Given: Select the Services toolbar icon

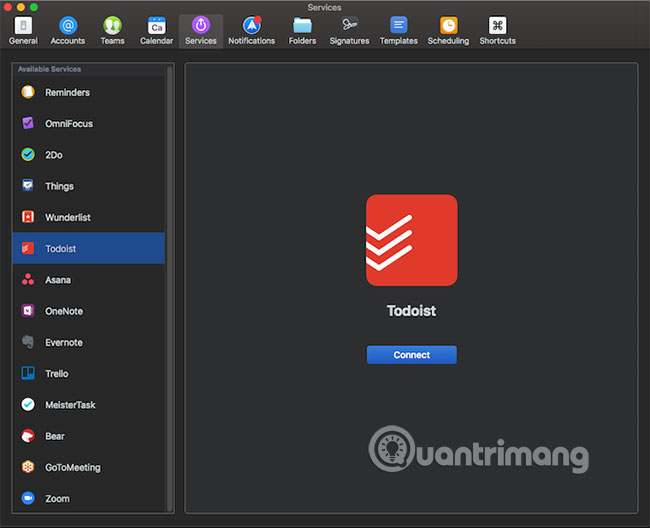Looking at the screenshot, I should pos(201,26).
